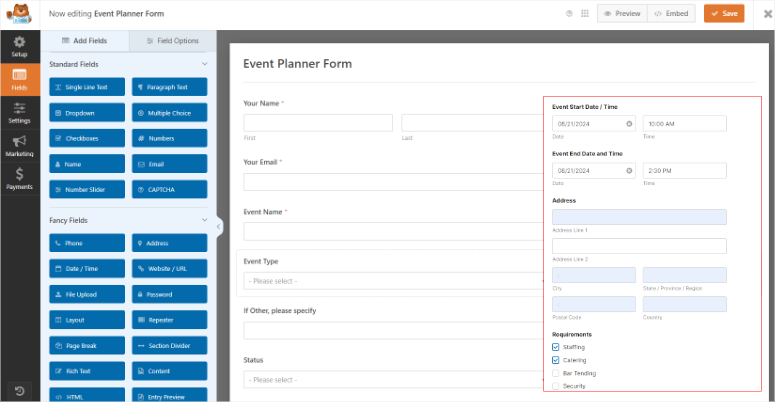This screenshot has width=775, height=402.
Task: Clear the Event End date value
Action: pyautogui.click(x=629, y=171)
